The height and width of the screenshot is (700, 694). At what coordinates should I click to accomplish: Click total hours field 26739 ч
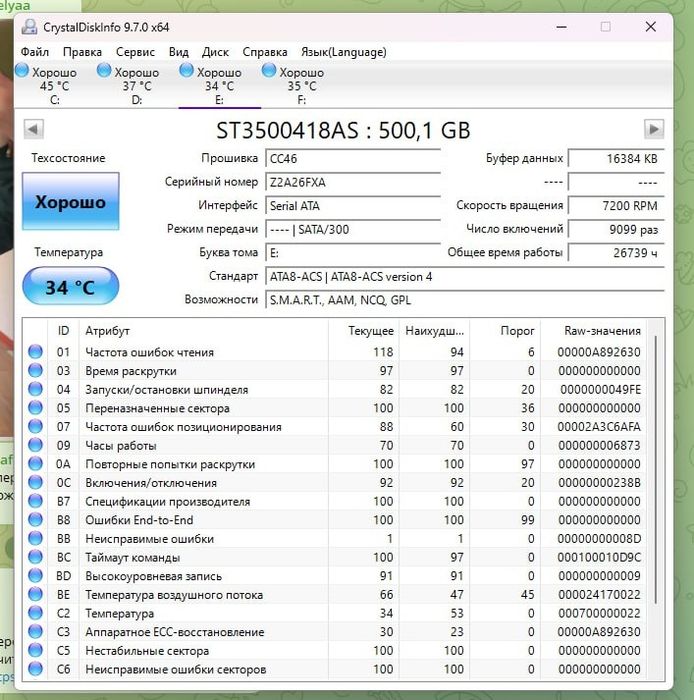(616, 253)
